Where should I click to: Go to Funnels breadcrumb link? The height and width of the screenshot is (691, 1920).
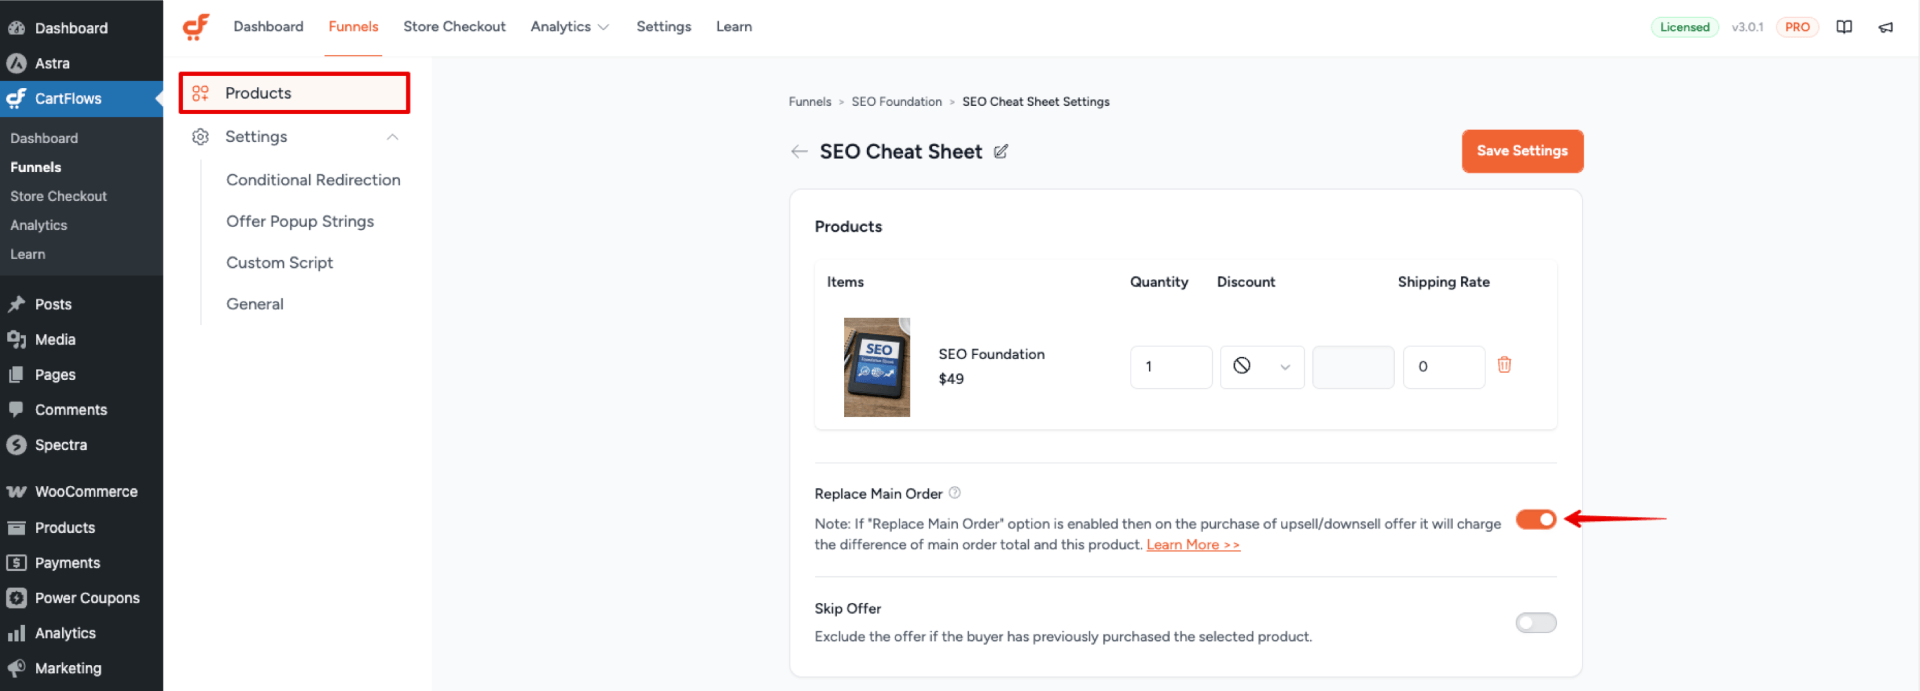tap(810, 102)
